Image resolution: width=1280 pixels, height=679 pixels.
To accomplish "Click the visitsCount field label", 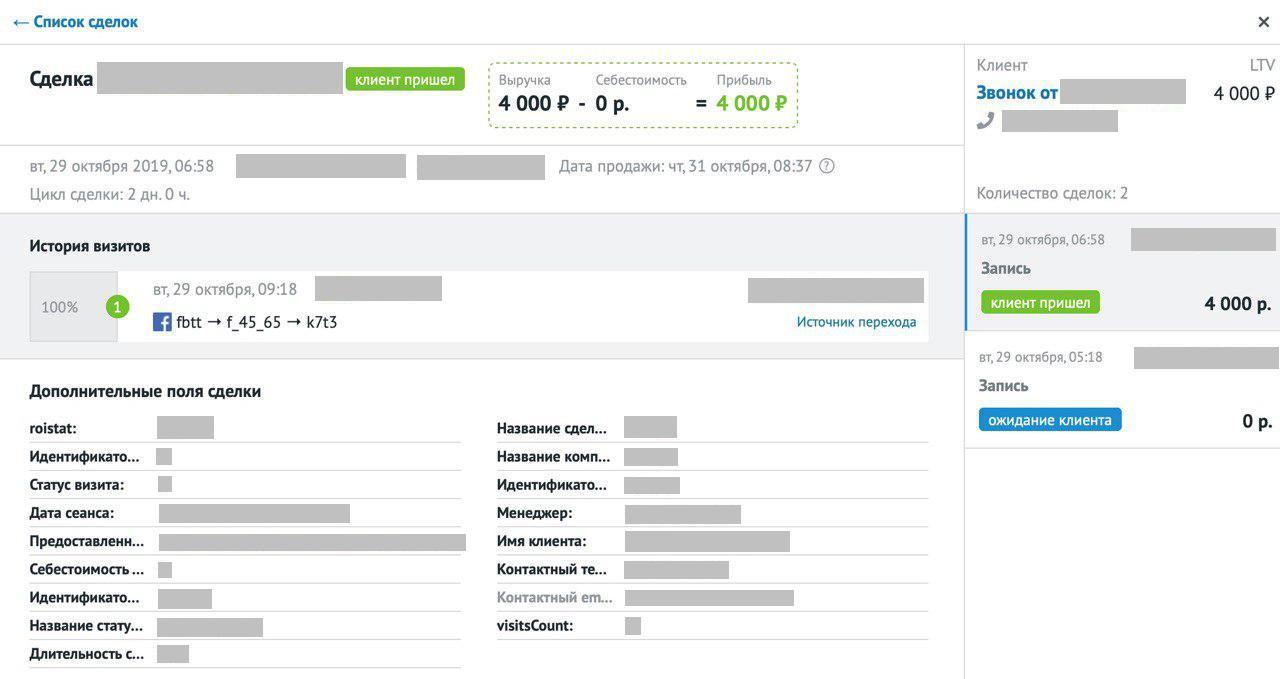I will click(x=535, y=626).
